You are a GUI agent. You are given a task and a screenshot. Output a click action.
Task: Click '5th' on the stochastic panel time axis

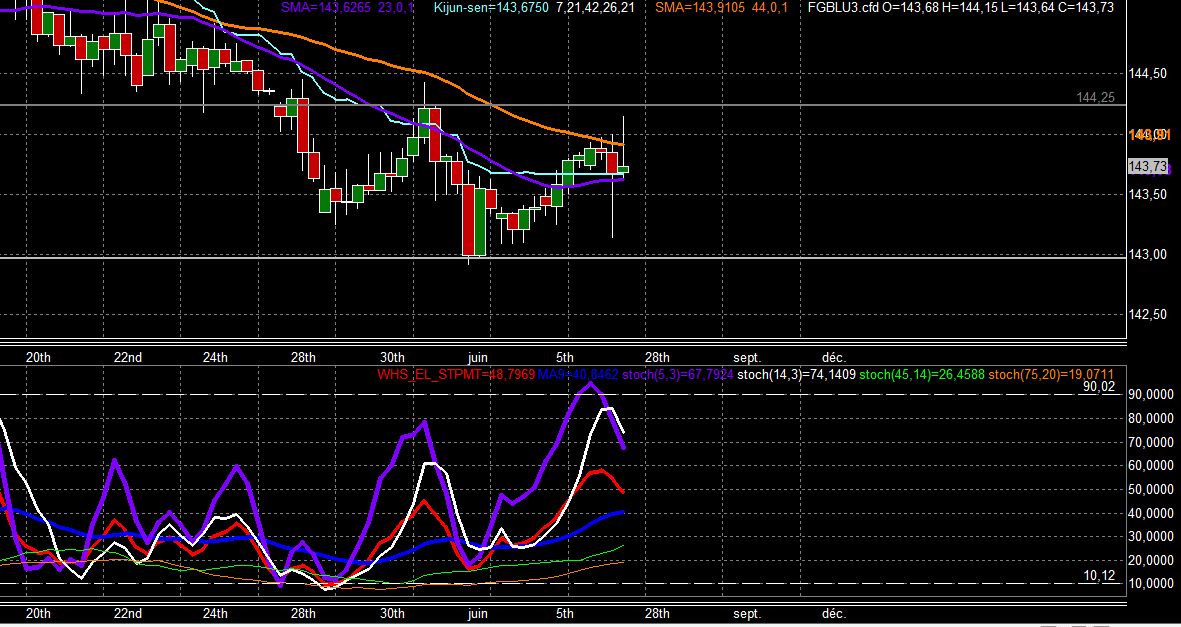click(564, 613)
